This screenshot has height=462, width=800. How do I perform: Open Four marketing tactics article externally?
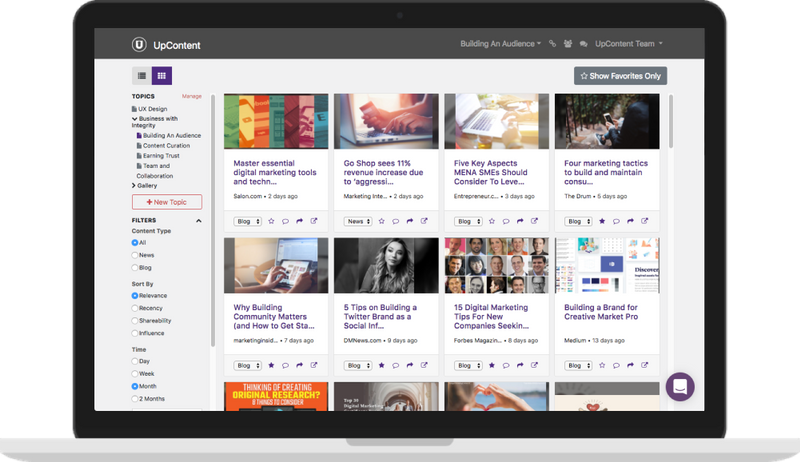click(644, 221)
